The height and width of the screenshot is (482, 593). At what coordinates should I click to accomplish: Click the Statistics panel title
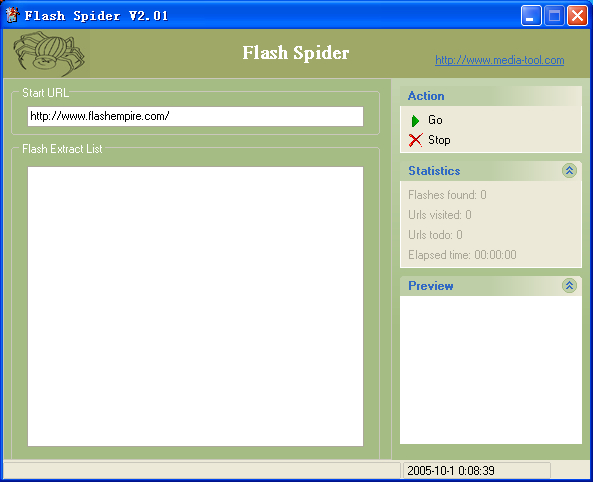434,171
